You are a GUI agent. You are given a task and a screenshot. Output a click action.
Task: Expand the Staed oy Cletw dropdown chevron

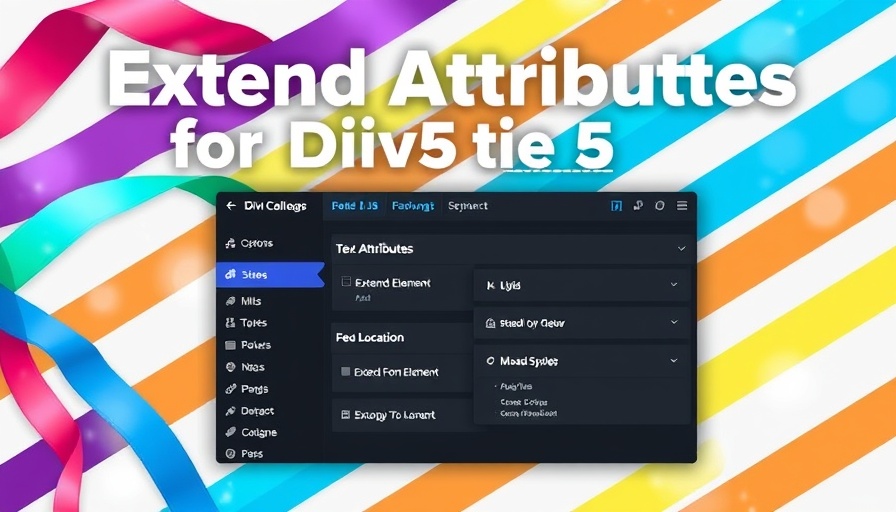tap(674, 322)
